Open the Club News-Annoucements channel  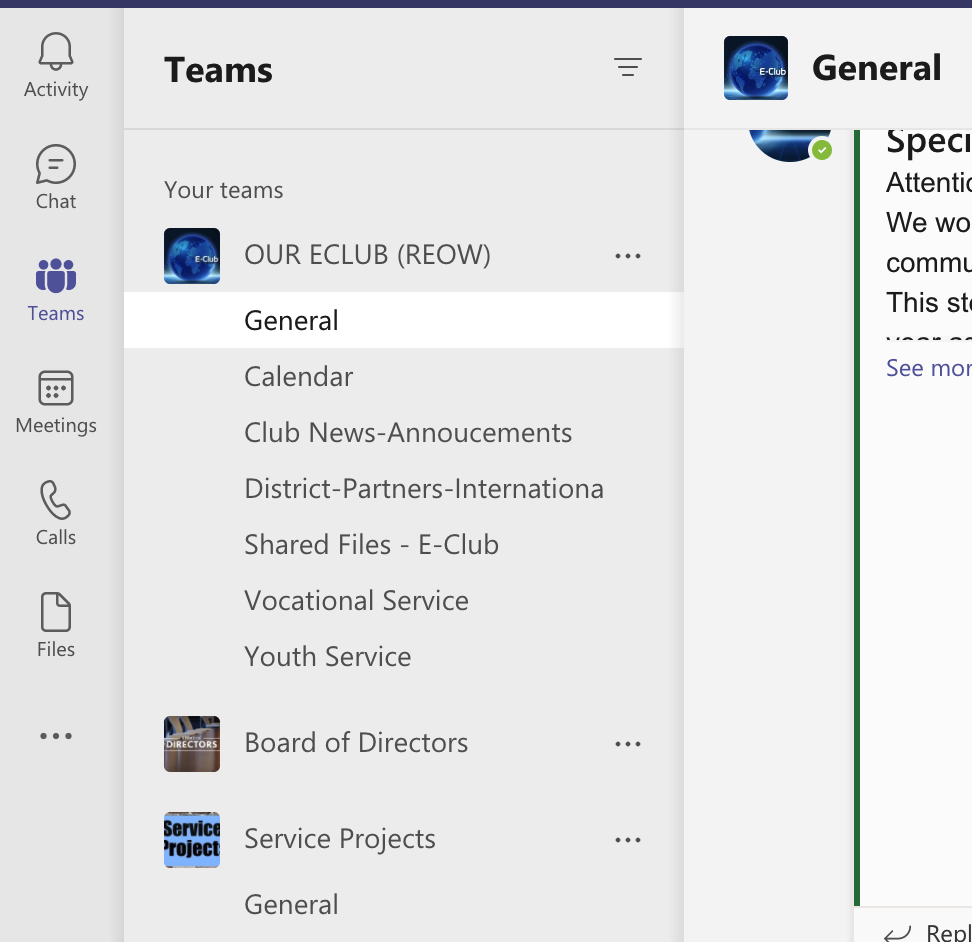point(408,433)
